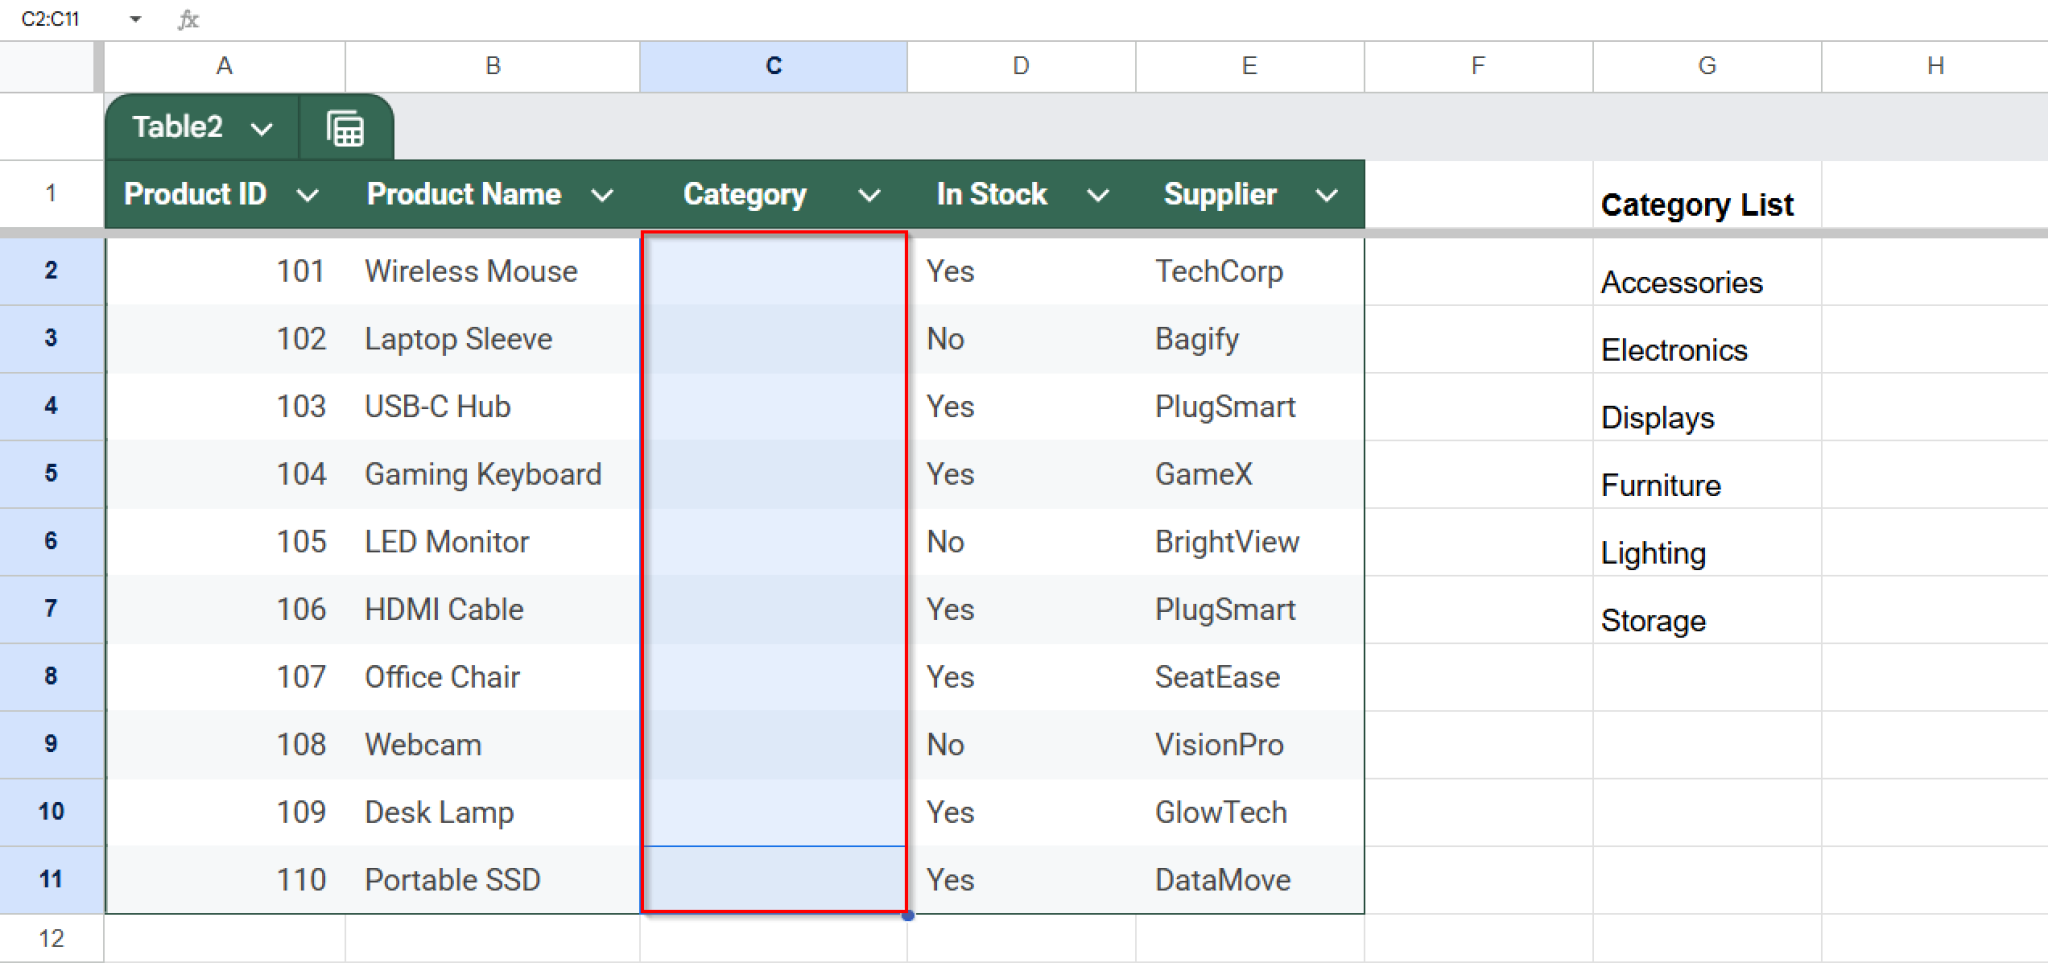Expand the Name Box dropdown arrow
This screenshot has width=2048, height=963.
(135, 19)
